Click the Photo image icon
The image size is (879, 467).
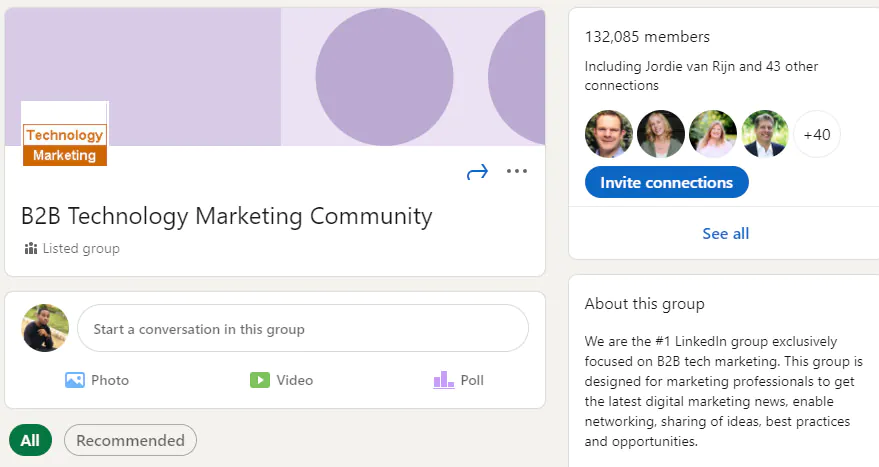75,380
